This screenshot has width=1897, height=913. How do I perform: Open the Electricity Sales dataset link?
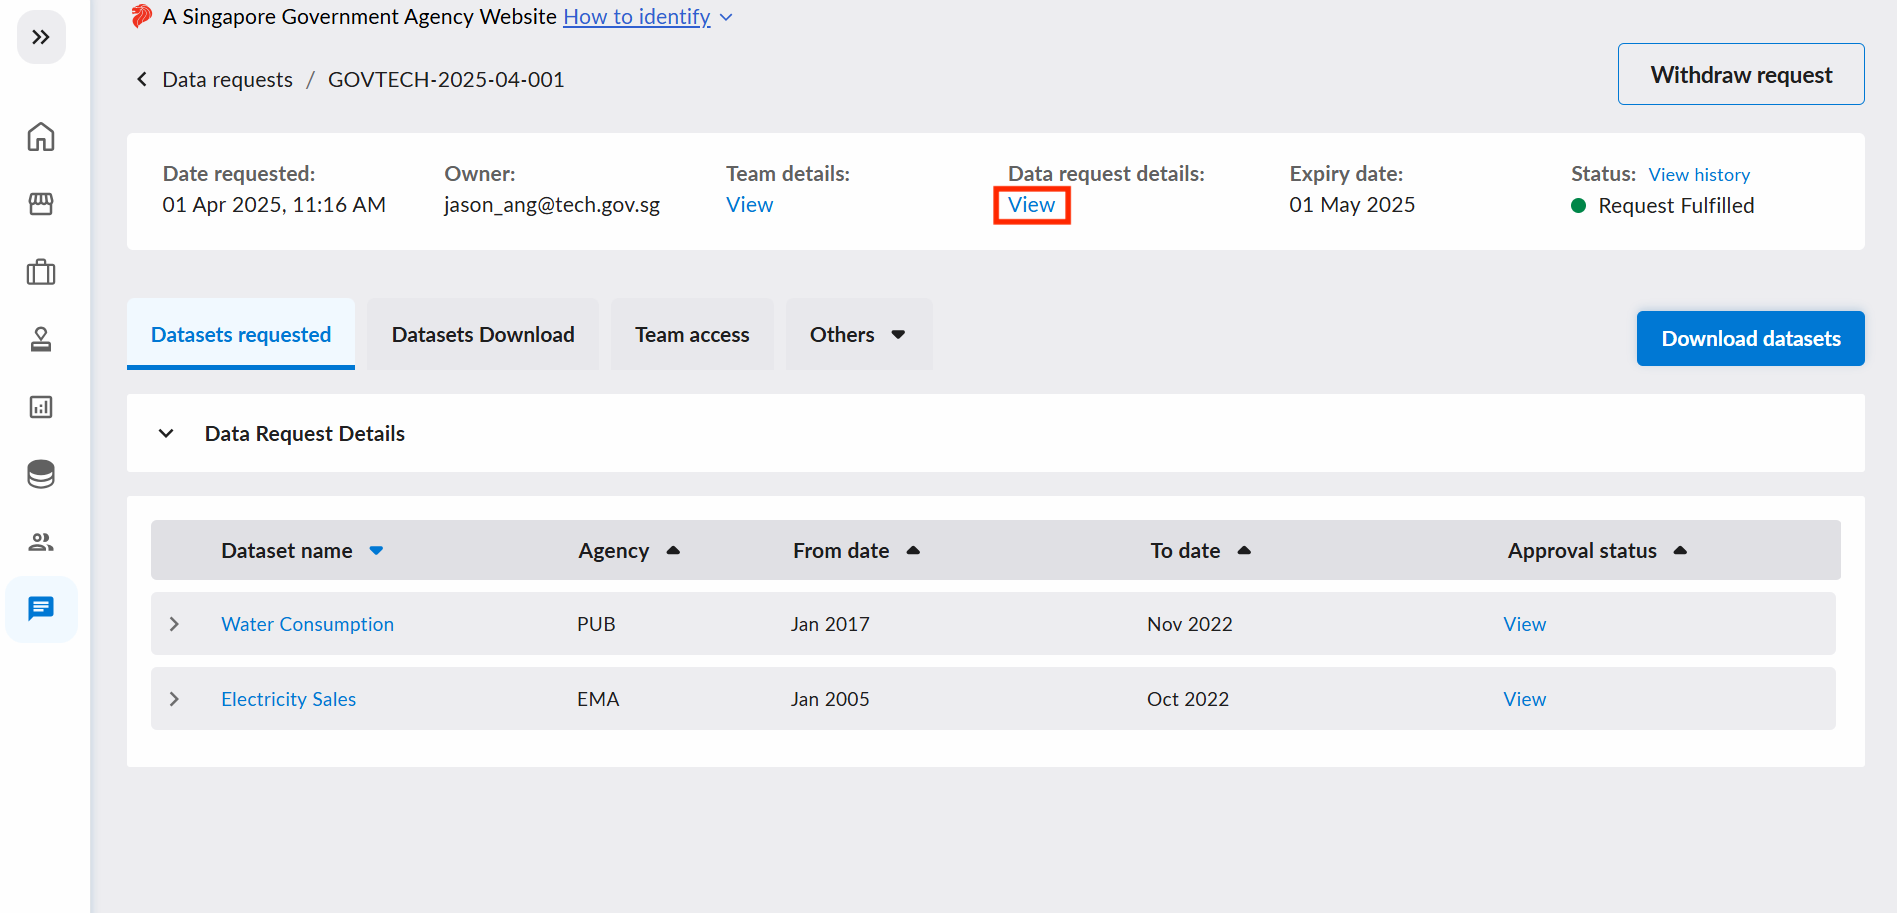click(x=288, y=699)
